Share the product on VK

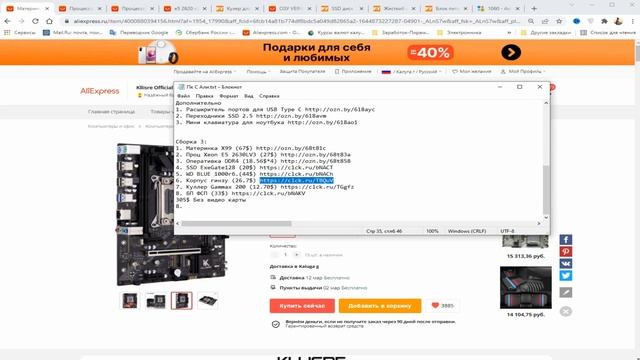[x=565, y=264]
